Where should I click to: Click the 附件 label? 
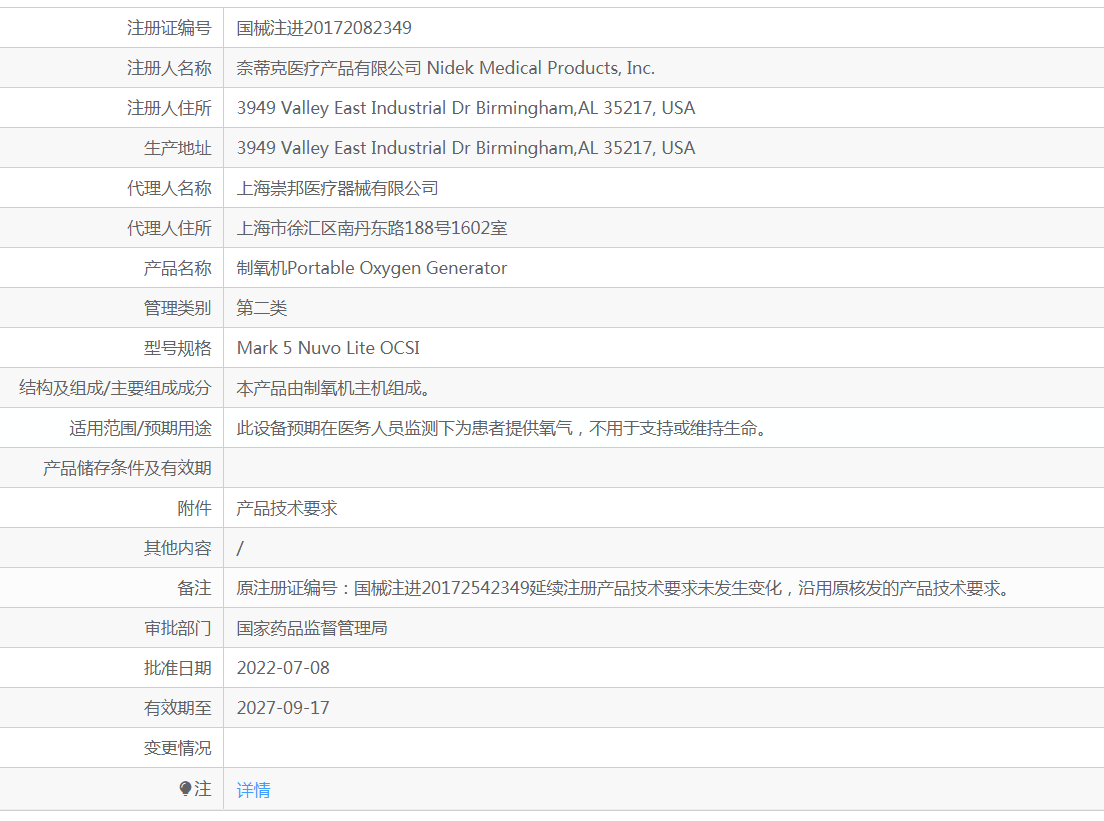tap(194, 508)
